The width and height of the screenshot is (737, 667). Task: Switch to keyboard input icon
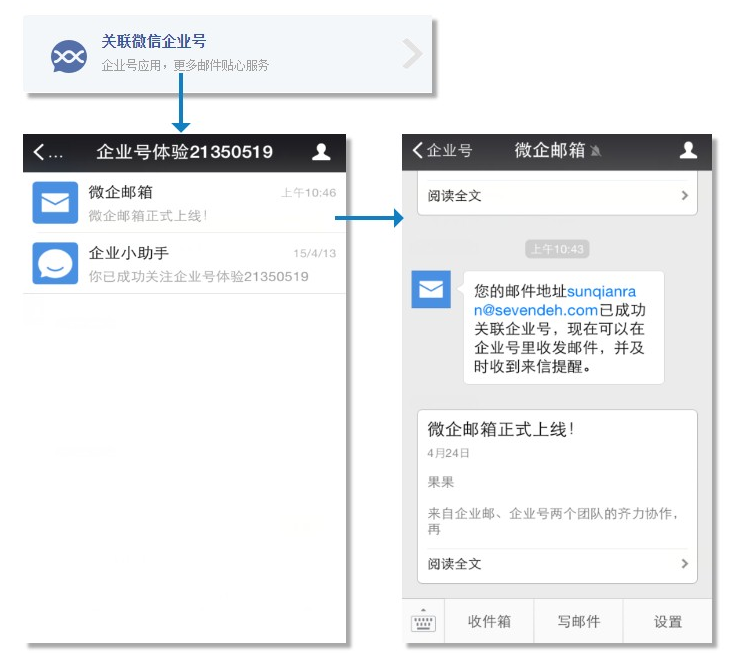424,621
